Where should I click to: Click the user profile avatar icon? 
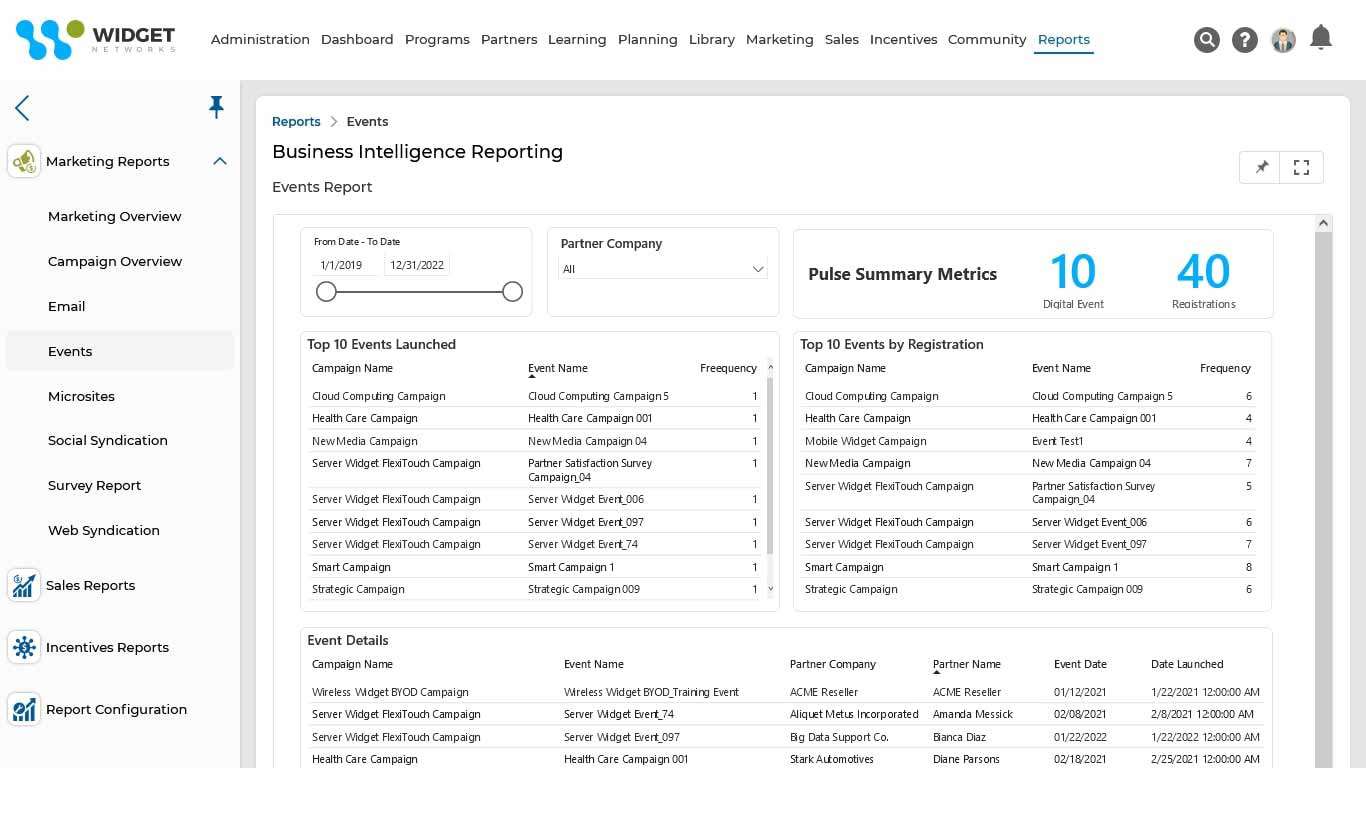pyautogui.click(x=1283, y=40)
